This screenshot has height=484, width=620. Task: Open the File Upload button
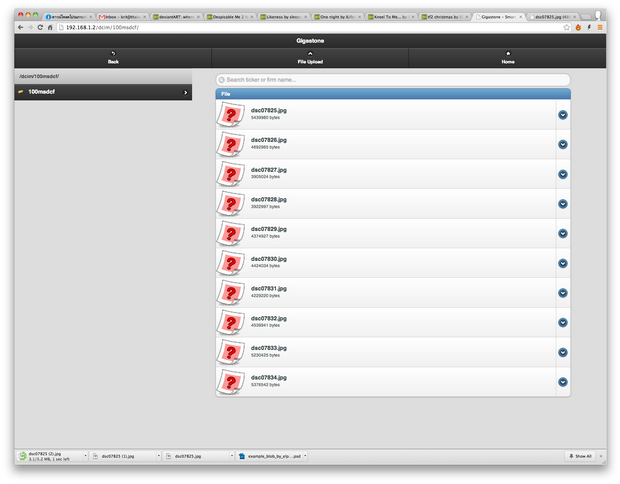pos(310,58)
